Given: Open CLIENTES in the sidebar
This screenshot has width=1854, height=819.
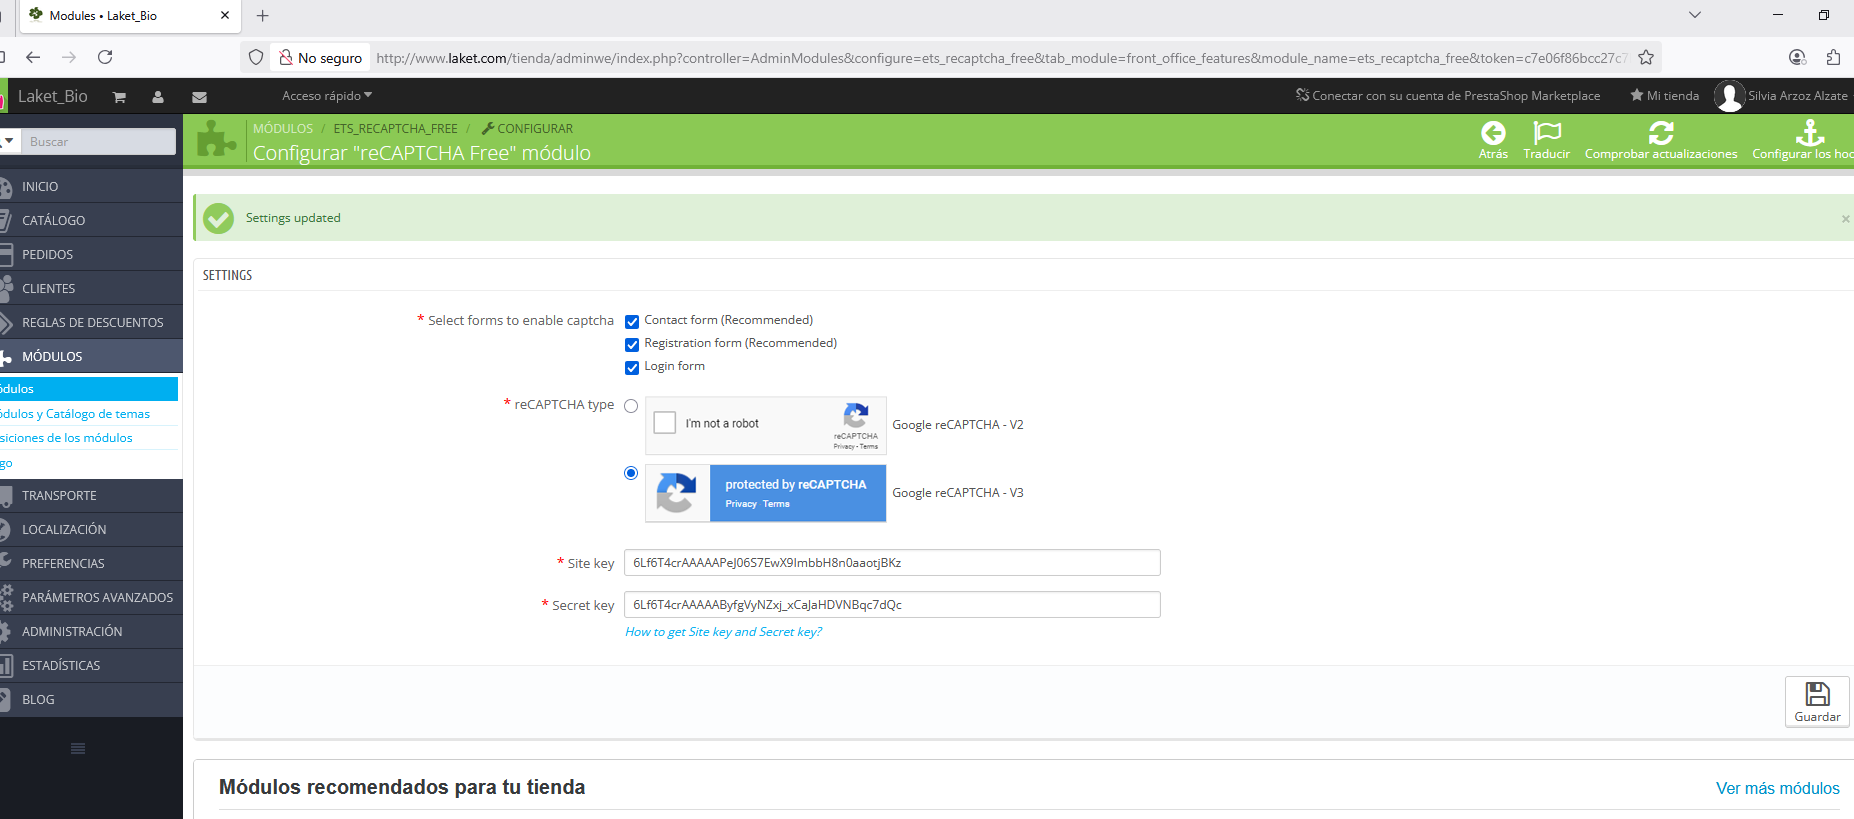Looking at the screenshot, I should pyautogui.click(x=91, y=289).
